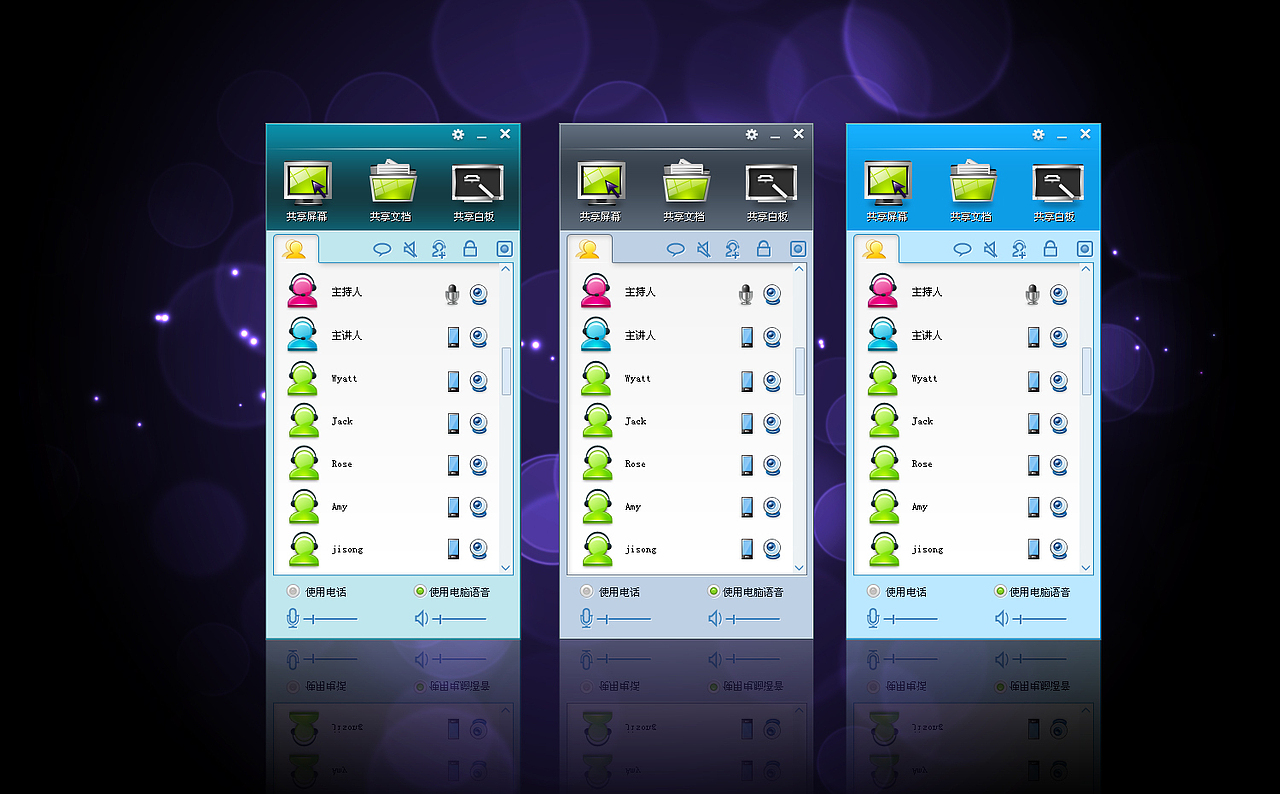Open Share Document (共享文档) in teal window
The width and height of the screenshot is (1280, 794).
click(x=391, y=191)
